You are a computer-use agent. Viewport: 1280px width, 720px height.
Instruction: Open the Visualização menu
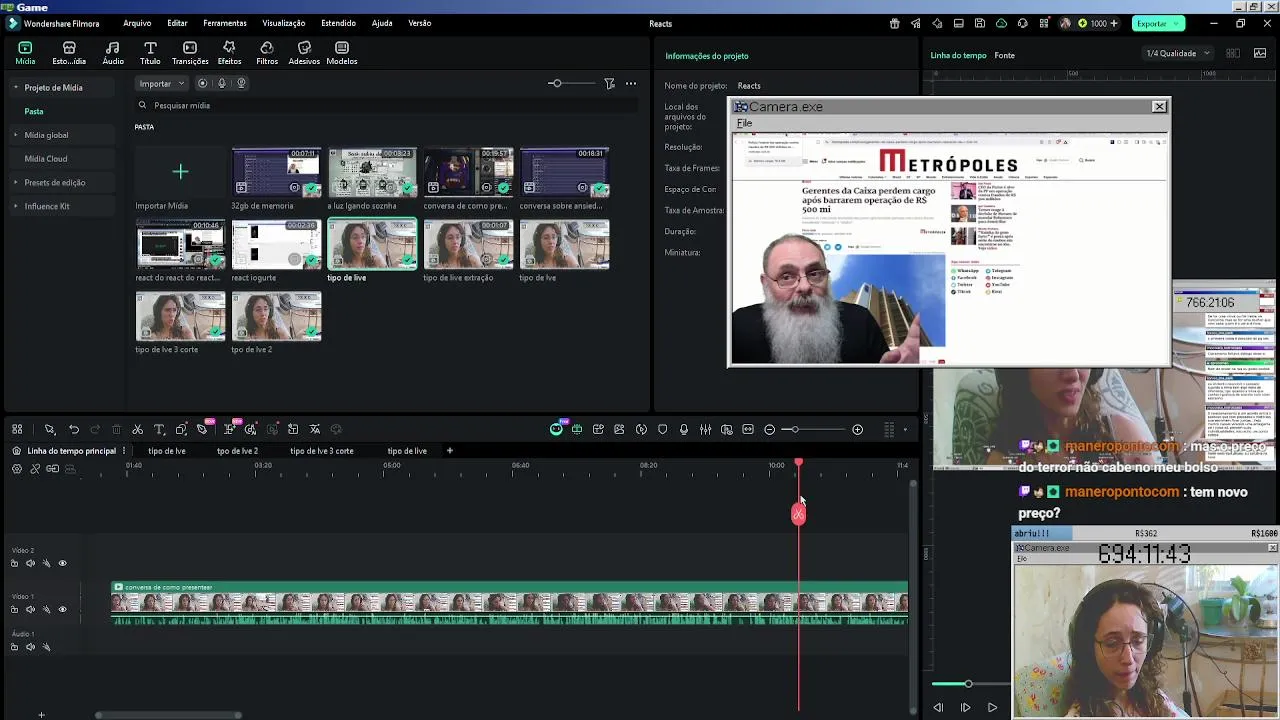coord(284,23)
